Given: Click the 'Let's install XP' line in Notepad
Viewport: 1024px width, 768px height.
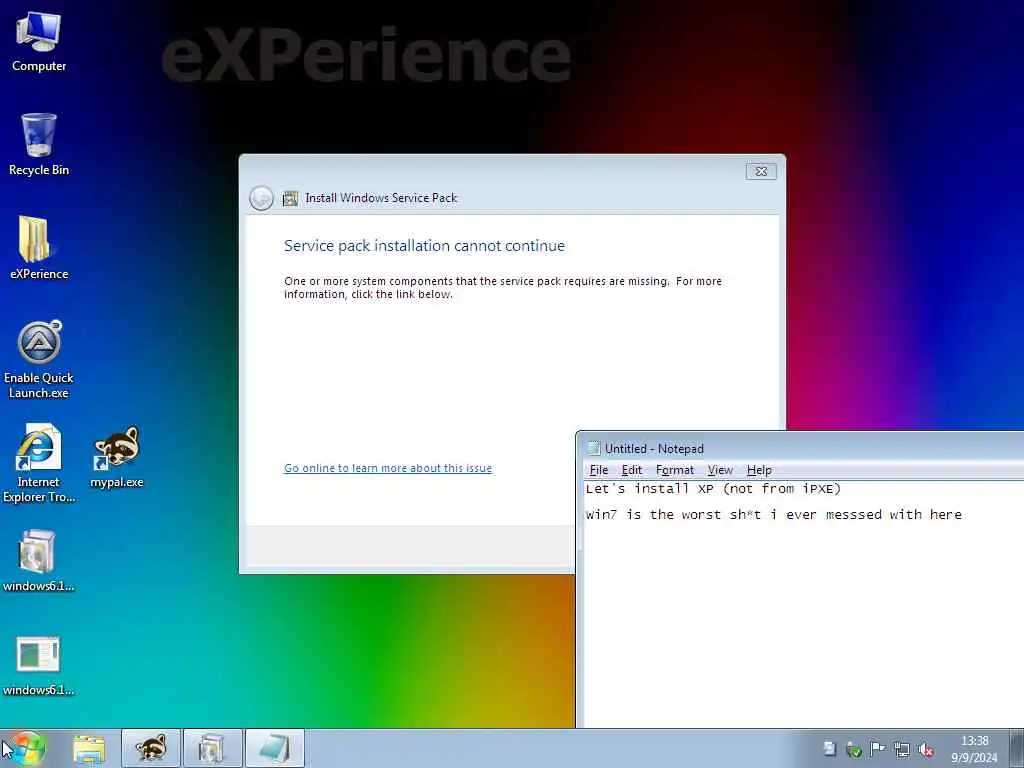Looking at the screenshot, I should tap(713, 488).
